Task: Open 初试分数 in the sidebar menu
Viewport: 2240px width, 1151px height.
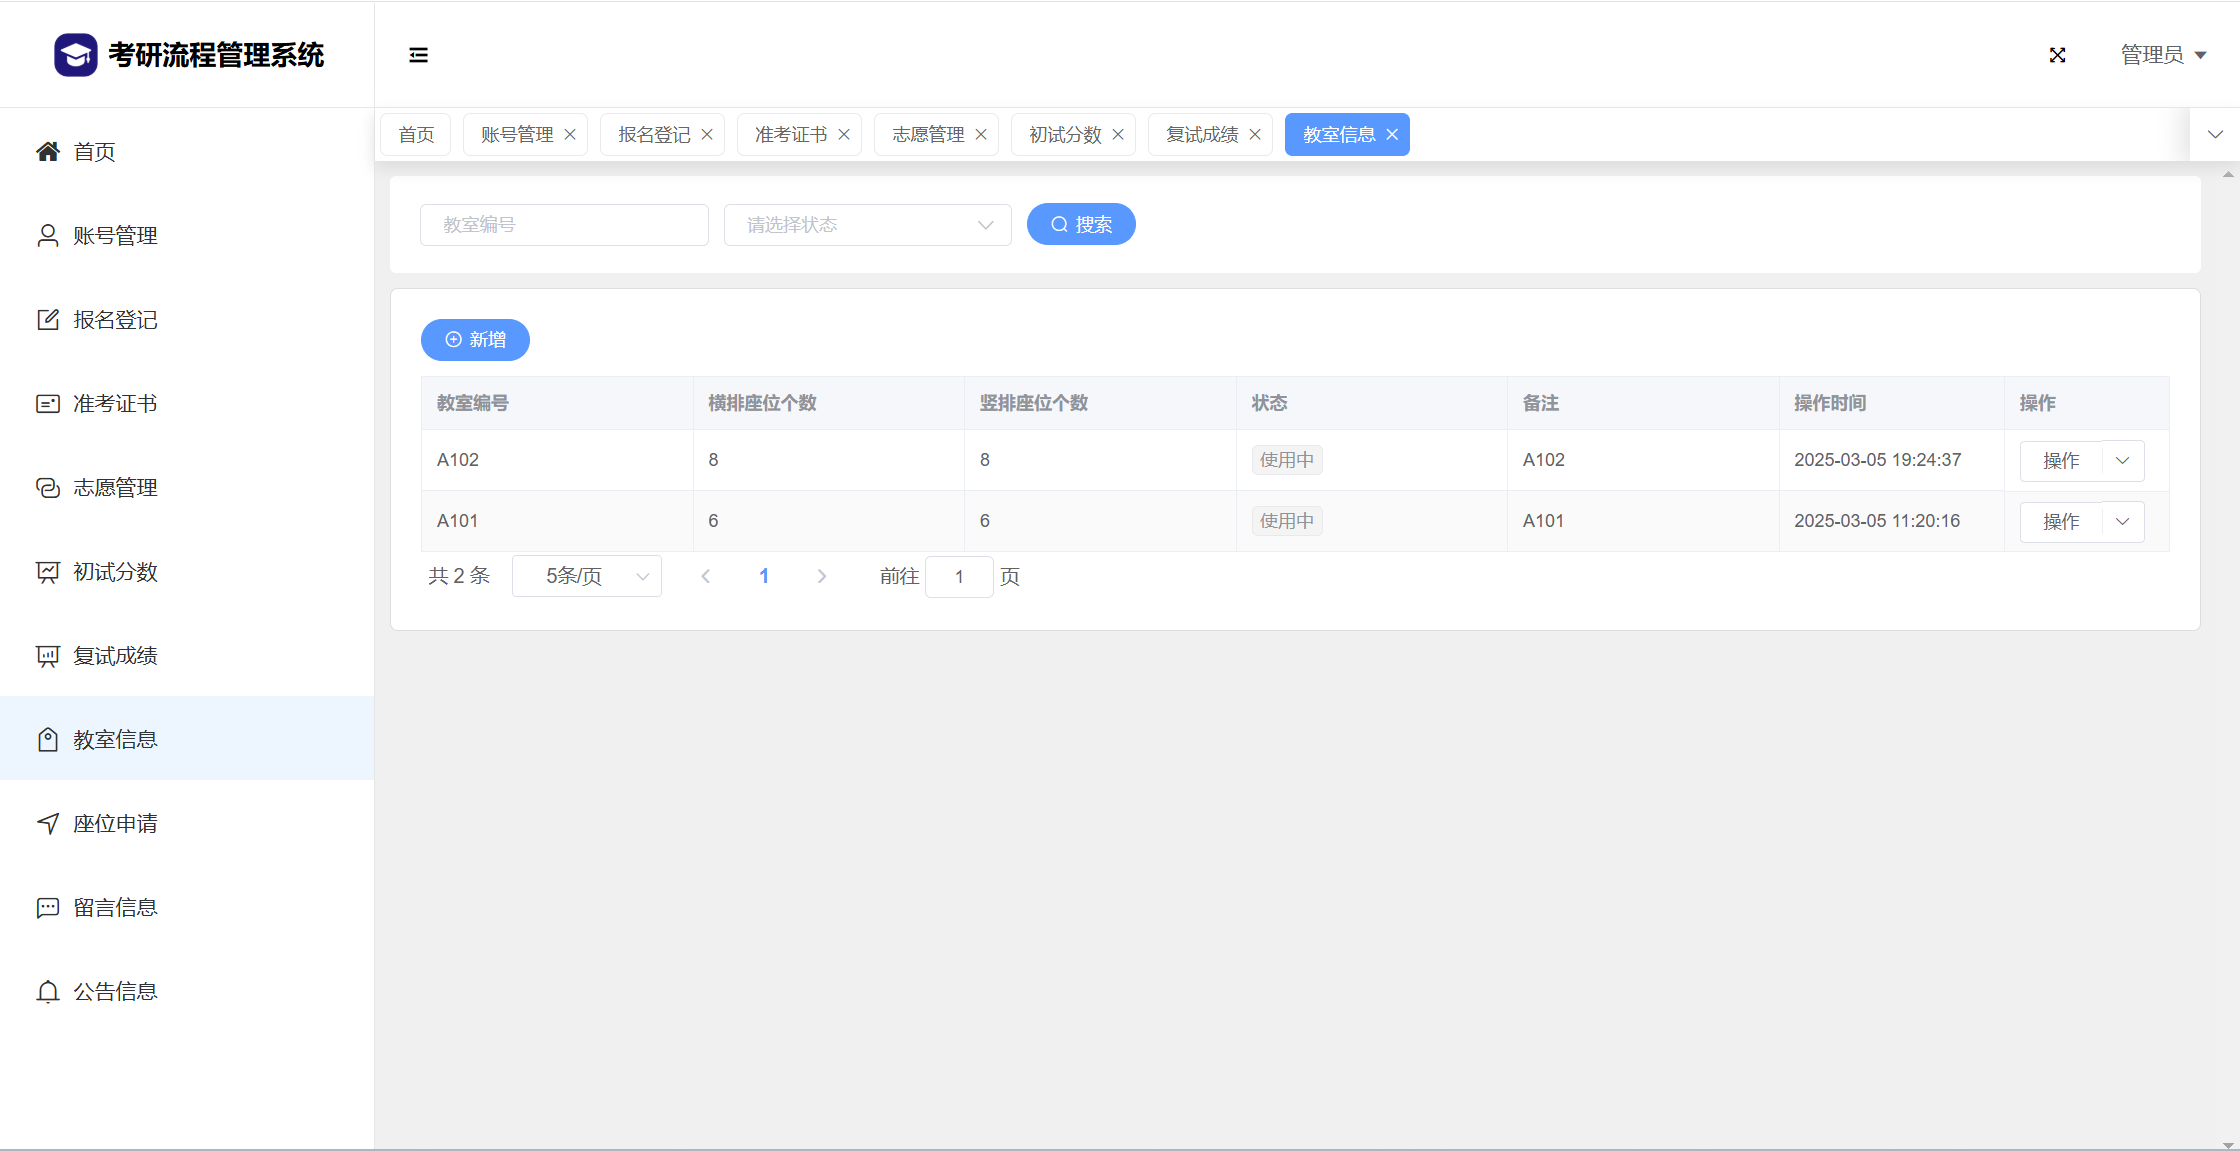Action: [115, 572]
